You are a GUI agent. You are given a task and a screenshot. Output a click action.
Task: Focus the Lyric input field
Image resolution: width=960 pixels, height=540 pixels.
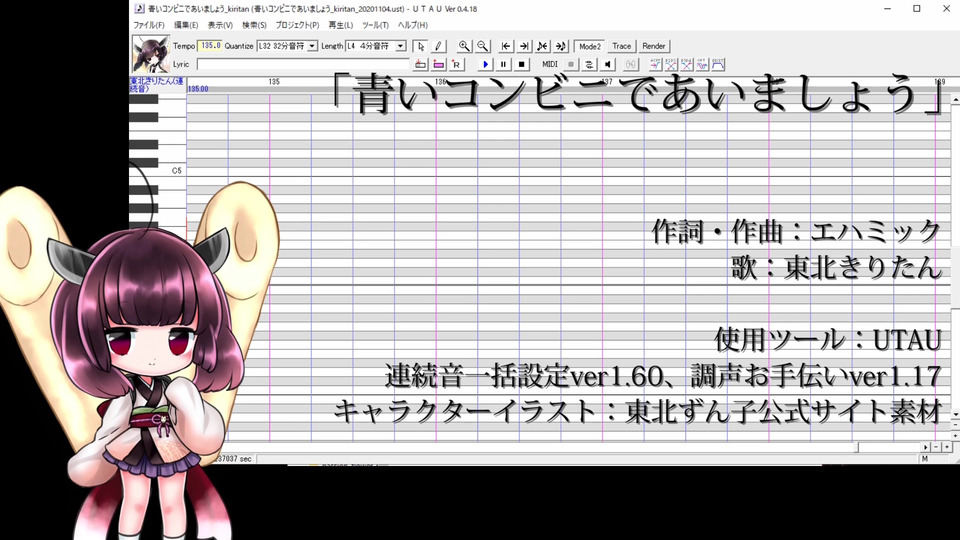(302, 64)
